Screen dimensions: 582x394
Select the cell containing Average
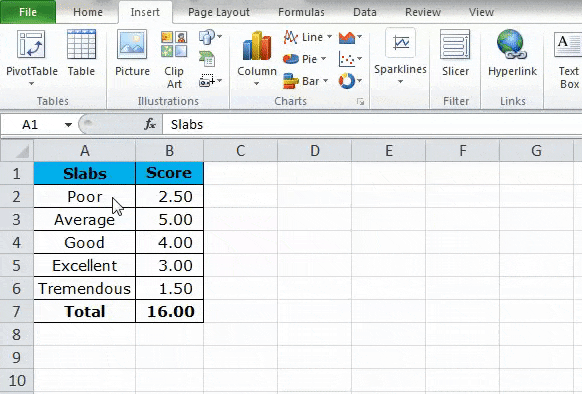pyautogui.click(x=85, y=219)
